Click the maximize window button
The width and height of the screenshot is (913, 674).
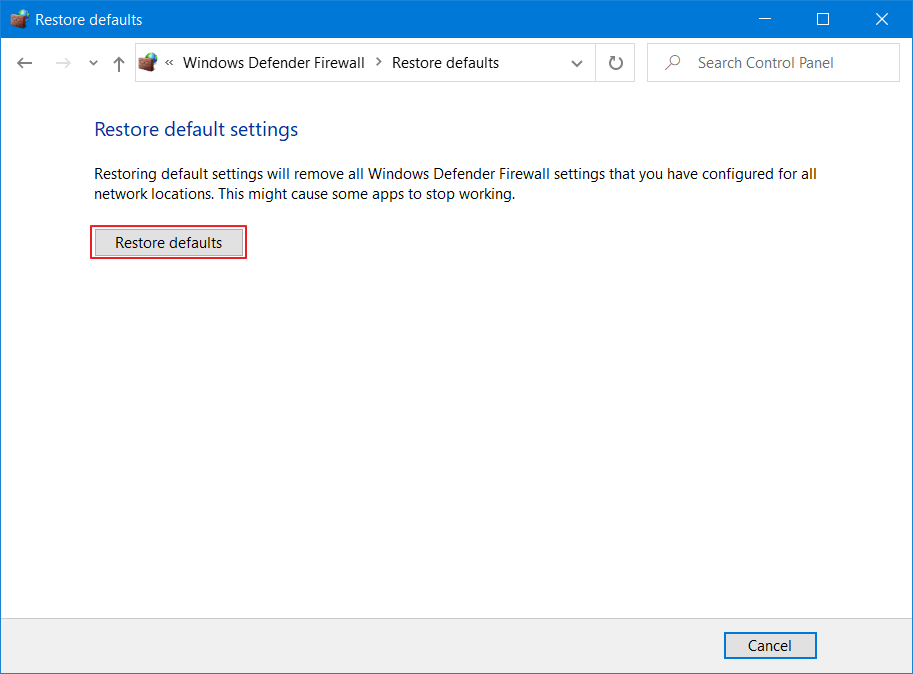(x=822, y=18)
